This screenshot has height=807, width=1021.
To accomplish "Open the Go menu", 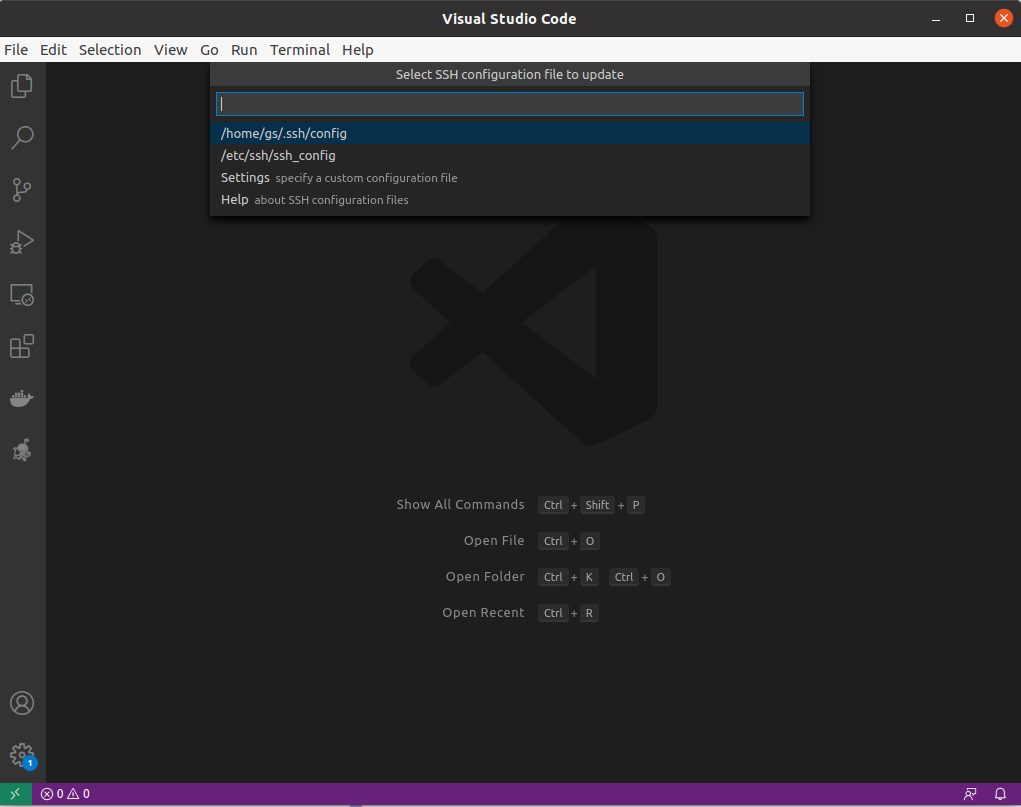I will pyautogui.click(x=209, y=50).
